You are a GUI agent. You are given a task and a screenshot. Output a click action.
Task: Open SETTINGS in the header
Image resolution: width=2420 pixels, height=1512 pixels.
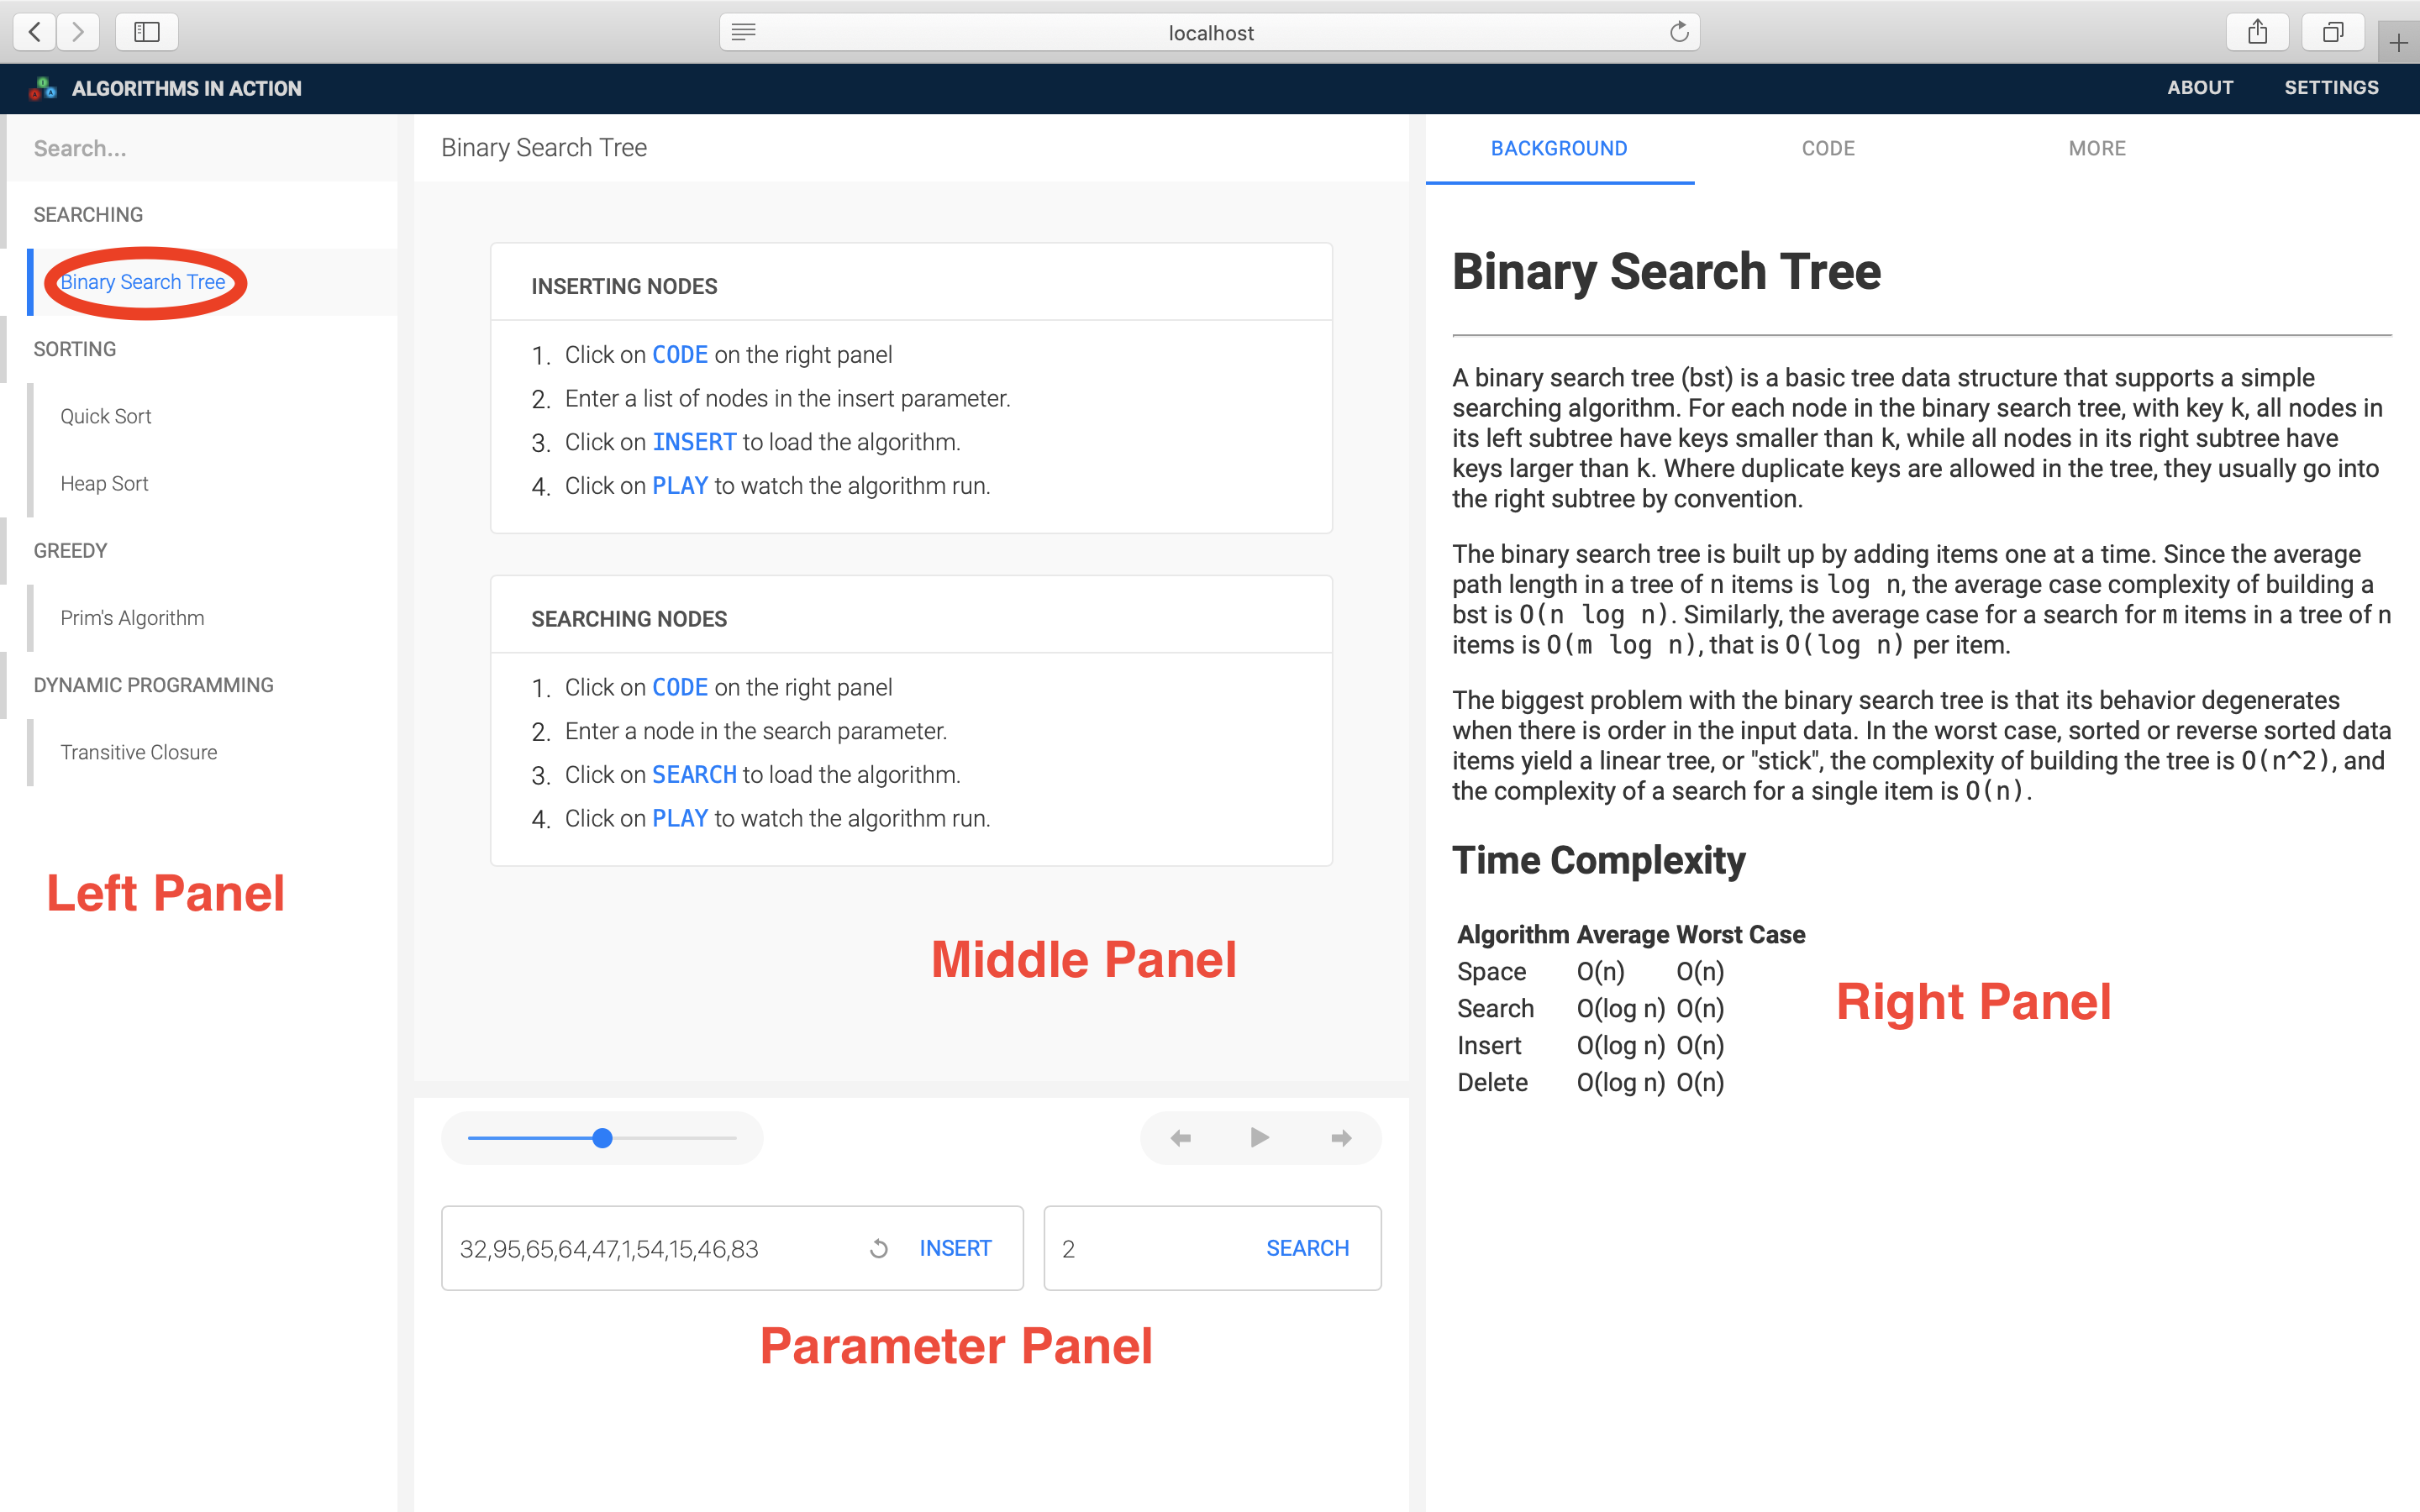click(x=2331, y=88)
